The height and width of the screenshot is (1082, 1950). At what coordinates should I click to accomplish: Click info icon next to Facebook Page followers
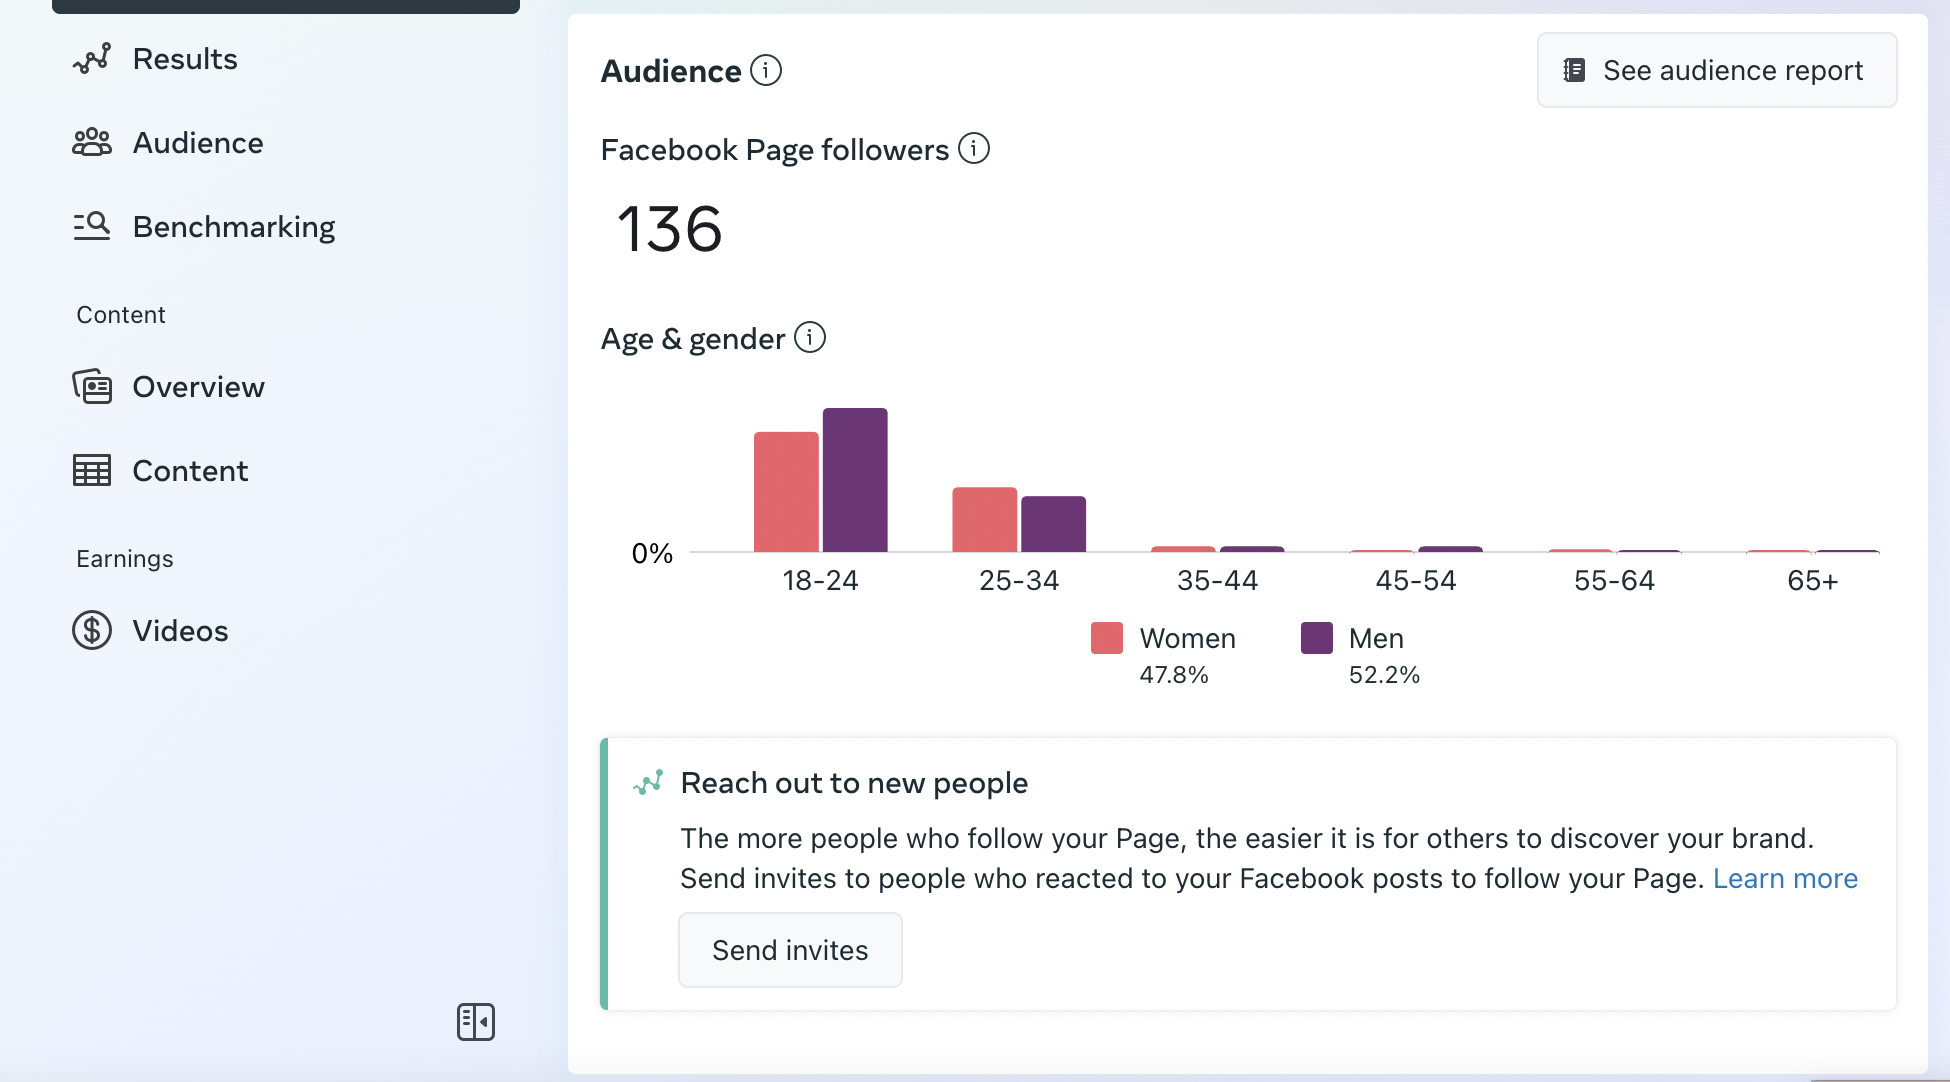(x=973, y=149)
